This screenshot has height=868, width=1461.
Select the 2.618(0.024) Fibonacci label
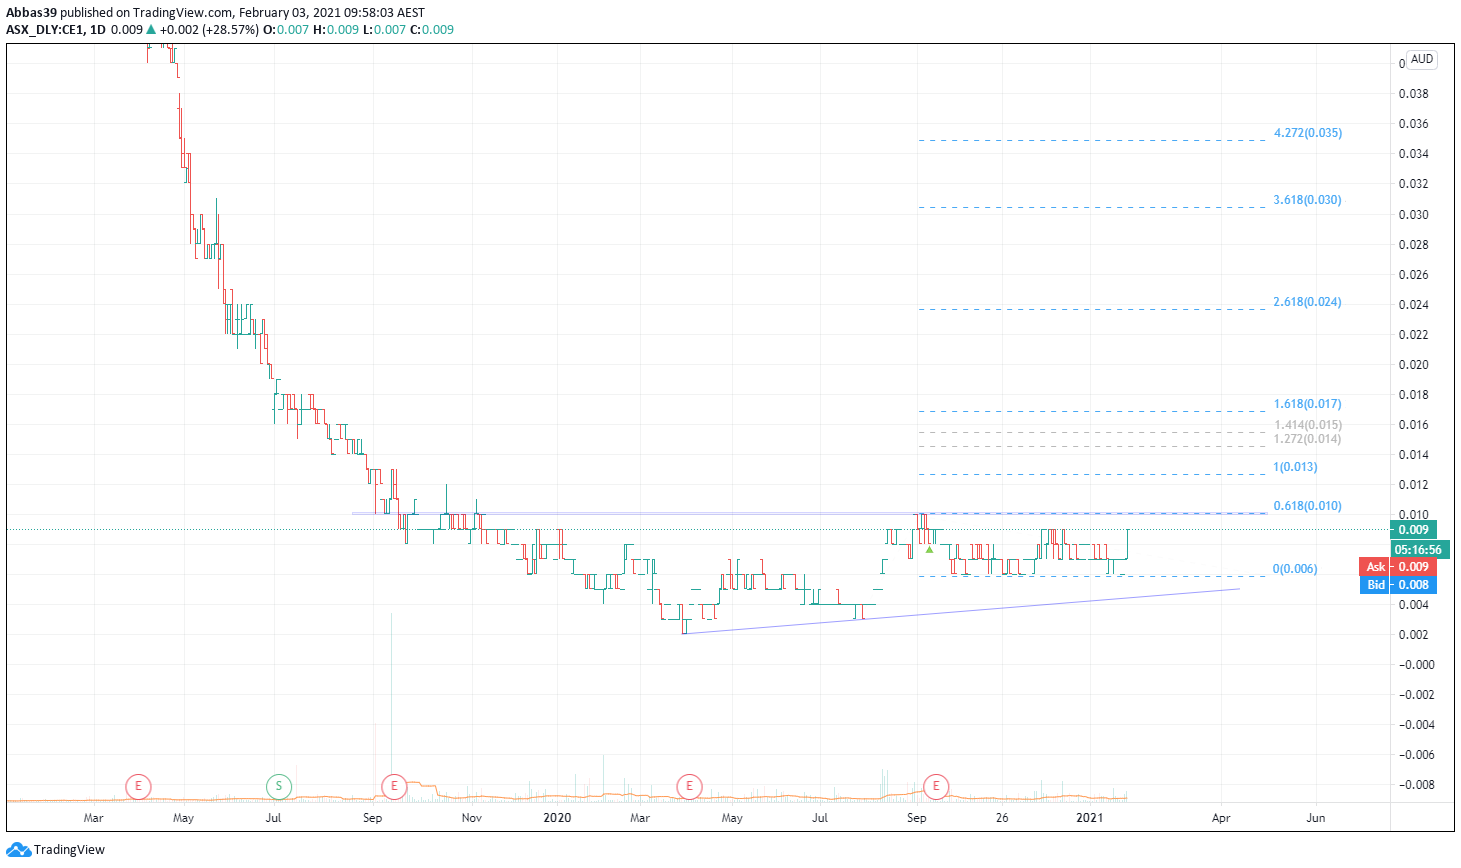coord(1308,302)
